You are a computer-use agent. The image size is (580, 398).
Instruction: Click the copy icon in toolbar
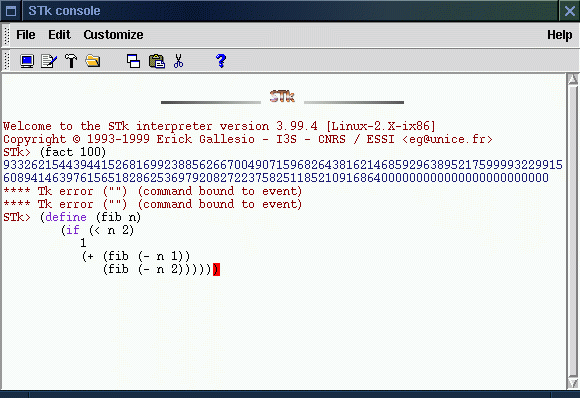pos(133,61)
